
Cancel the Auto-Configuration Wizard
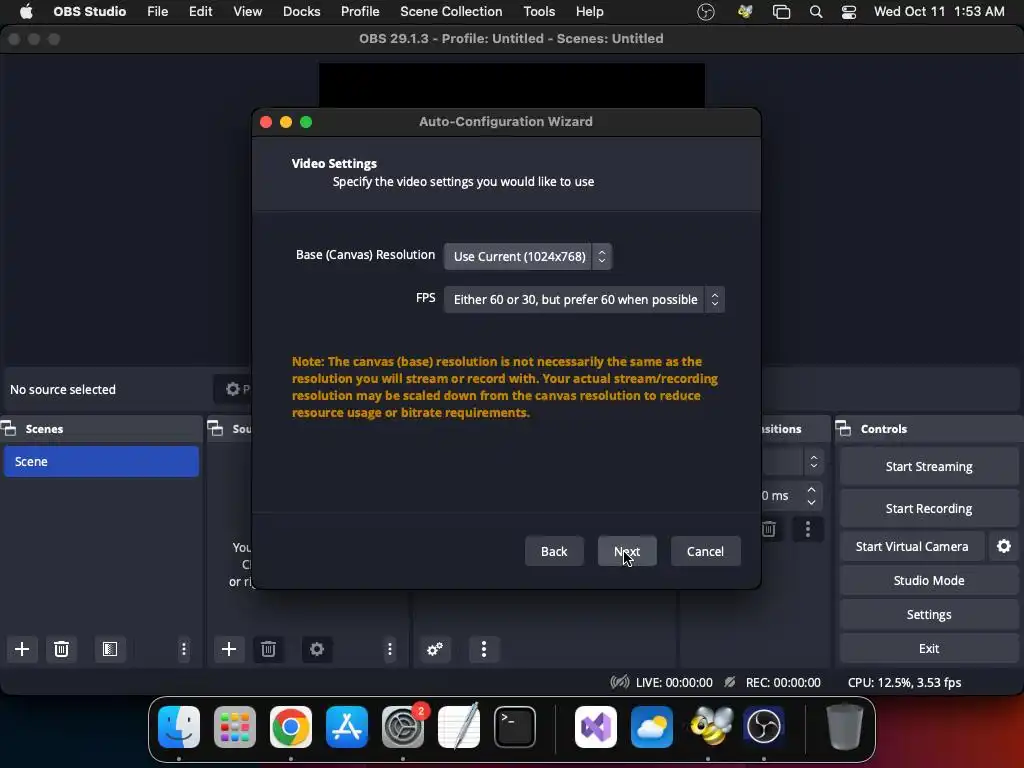click(705, 551)
